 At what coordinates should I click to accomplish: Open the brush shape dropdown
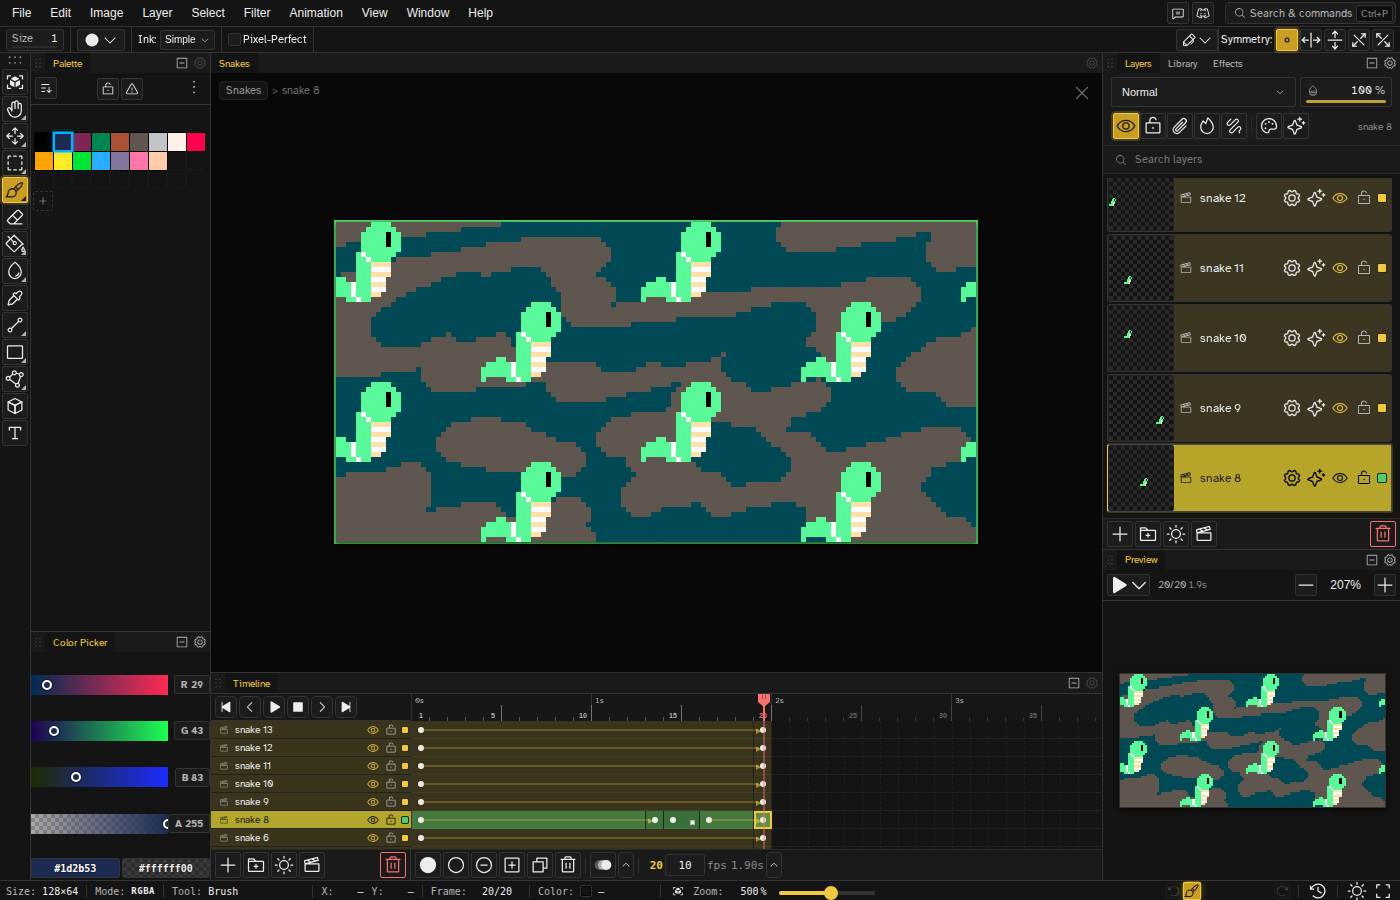click(100, 39)
